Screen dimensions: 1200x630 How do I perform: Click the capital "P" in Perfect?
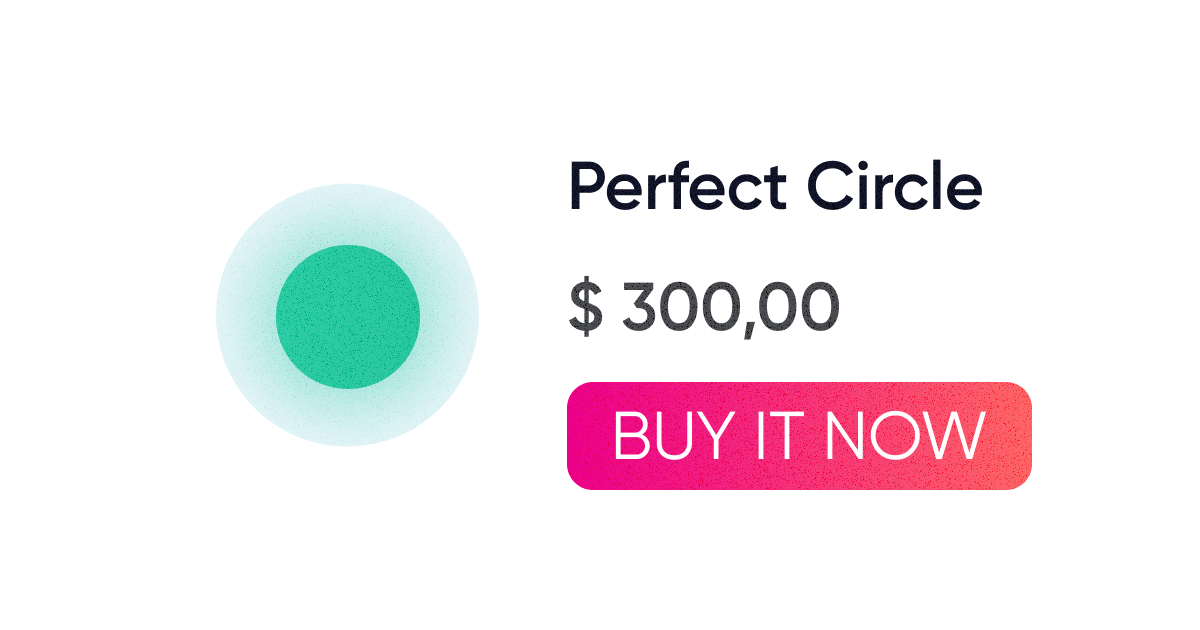point(585,187)
